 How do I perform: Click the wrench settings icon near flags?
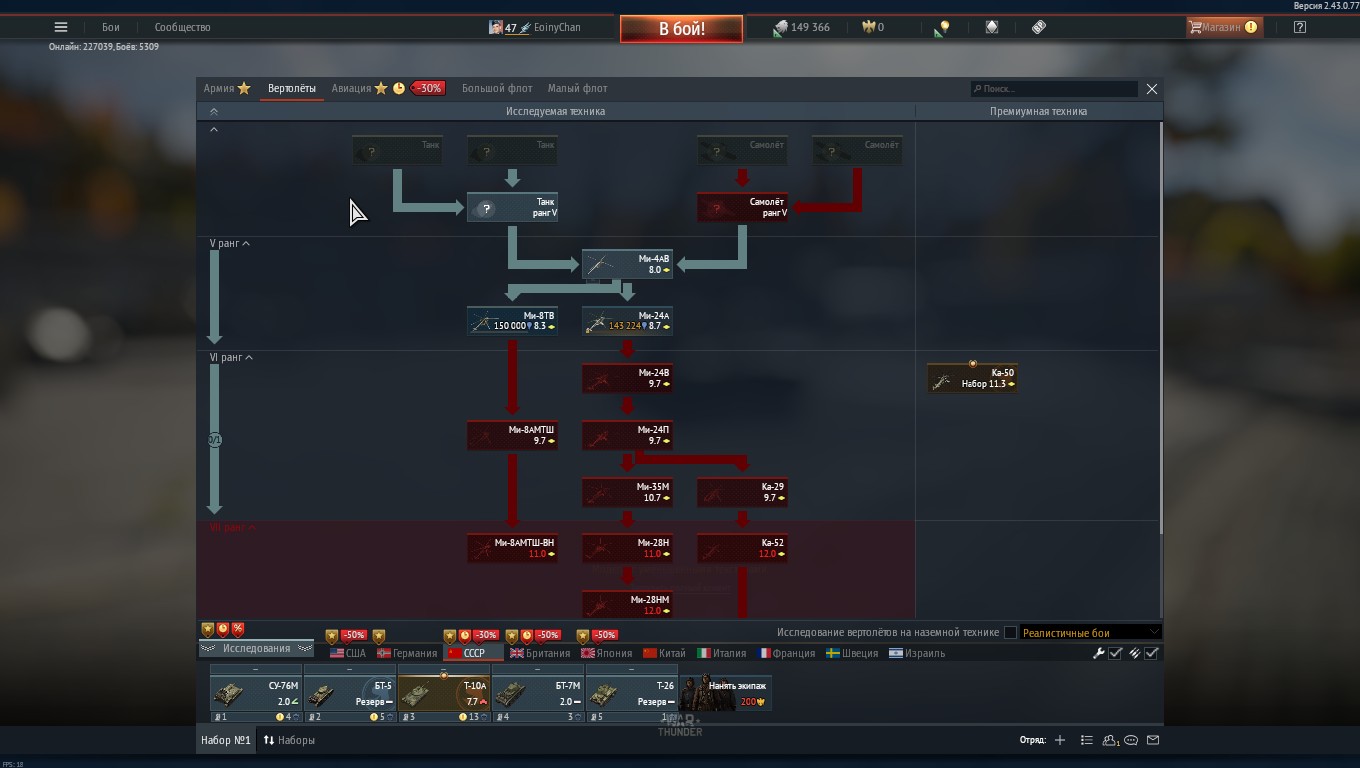[1098, 653]
